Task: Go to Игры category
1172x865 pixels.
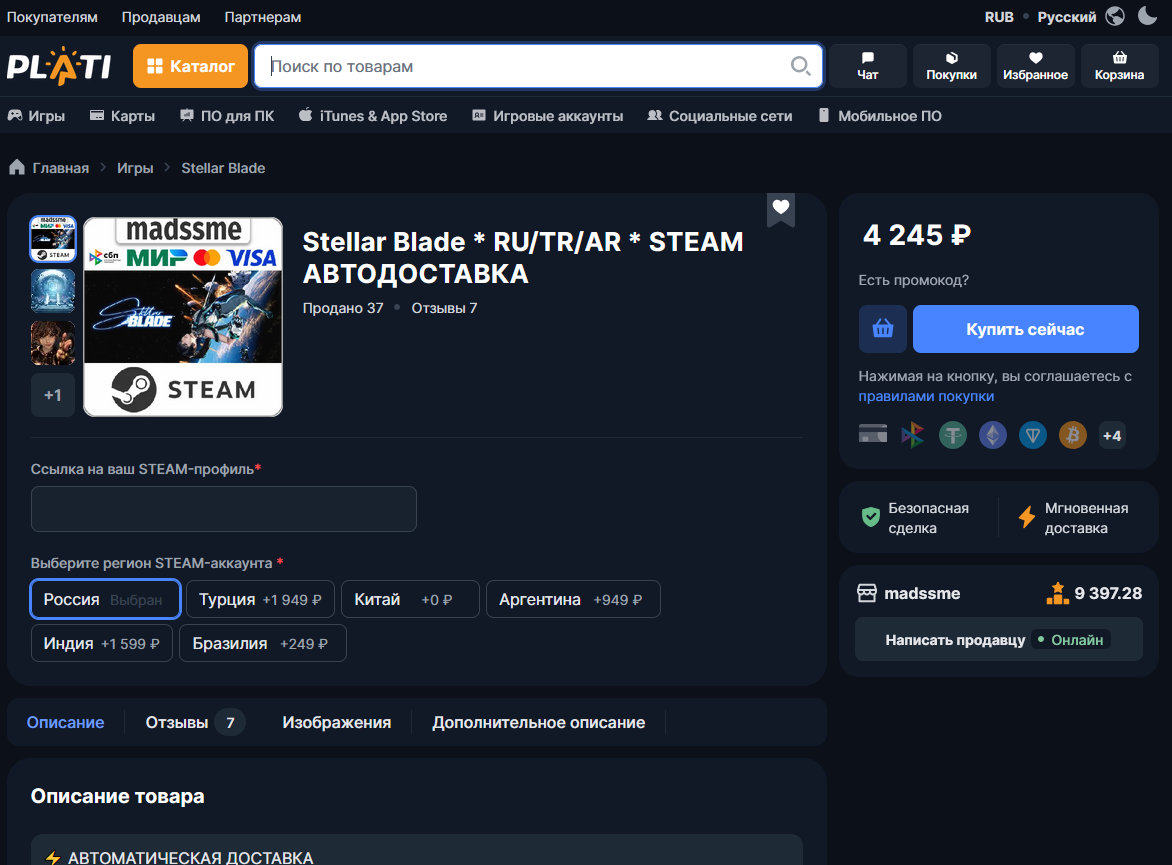Action: tap(37, 116)
